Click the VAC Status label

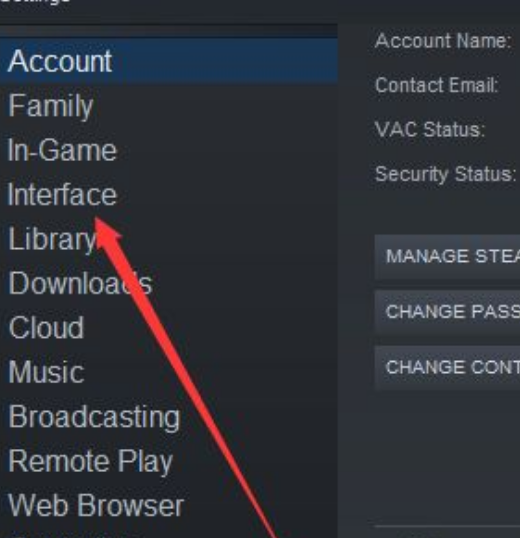[x=430, y=129]
